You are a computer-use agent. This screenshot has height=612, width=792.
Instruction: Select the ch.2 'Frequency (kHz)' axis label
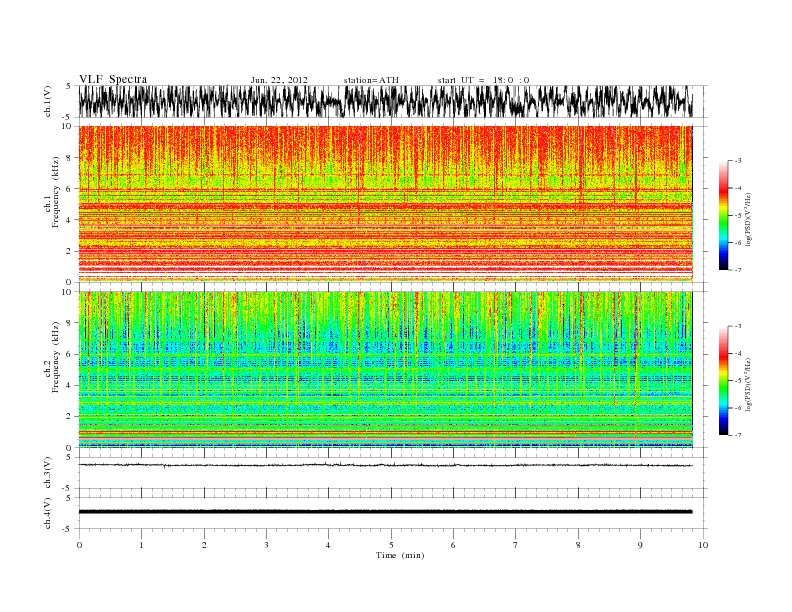(55, 356)
